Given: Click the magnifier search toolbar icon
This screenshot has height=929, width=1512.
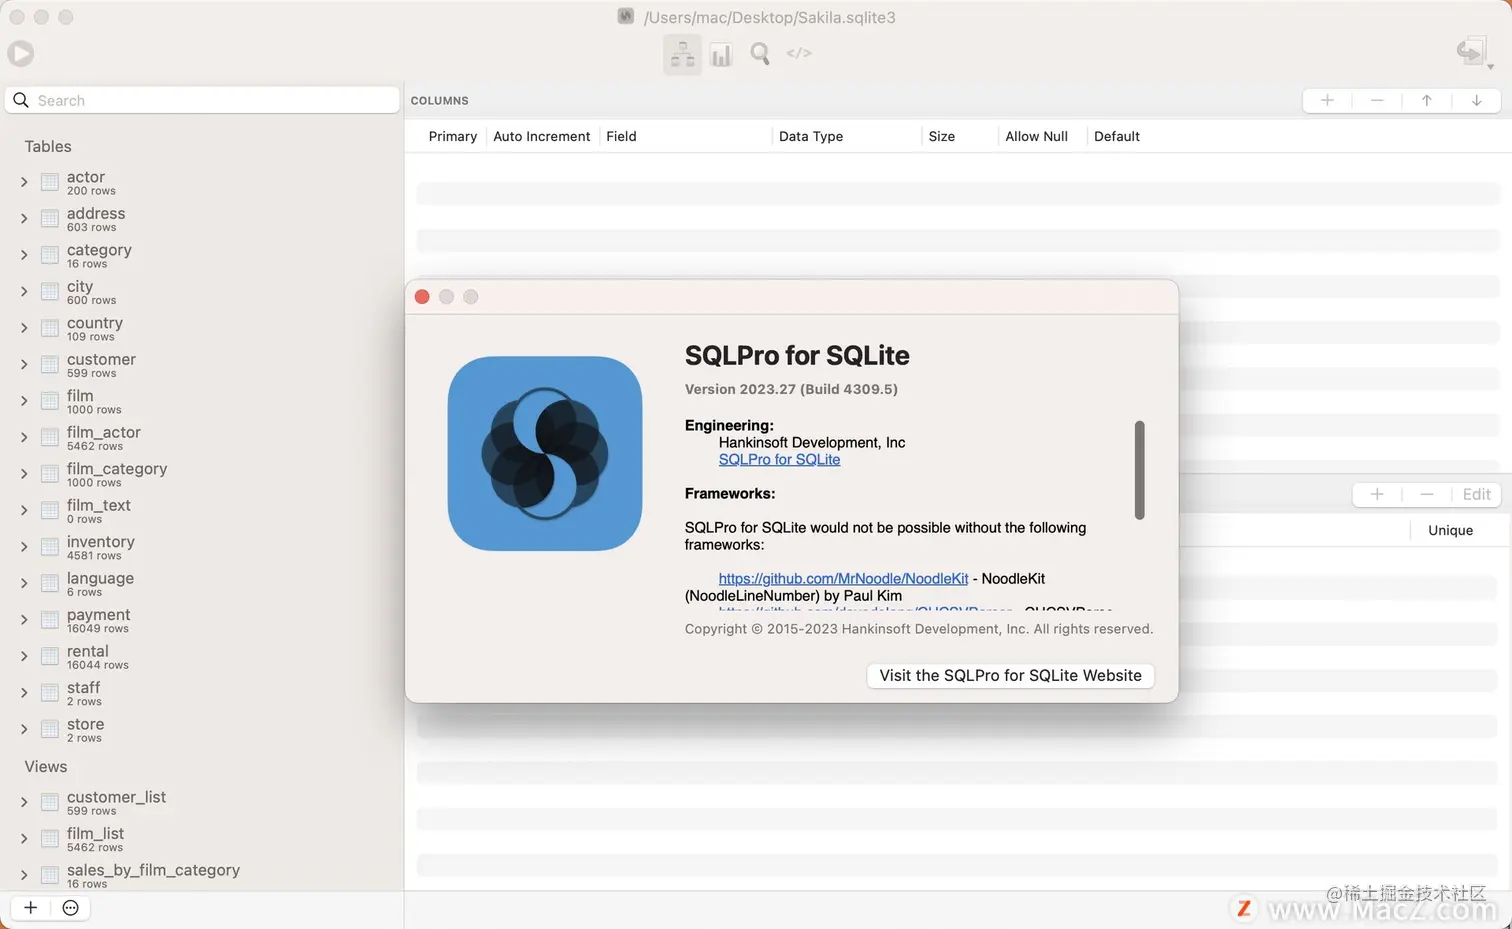Looking at the screenshot, I should point(760,54).
